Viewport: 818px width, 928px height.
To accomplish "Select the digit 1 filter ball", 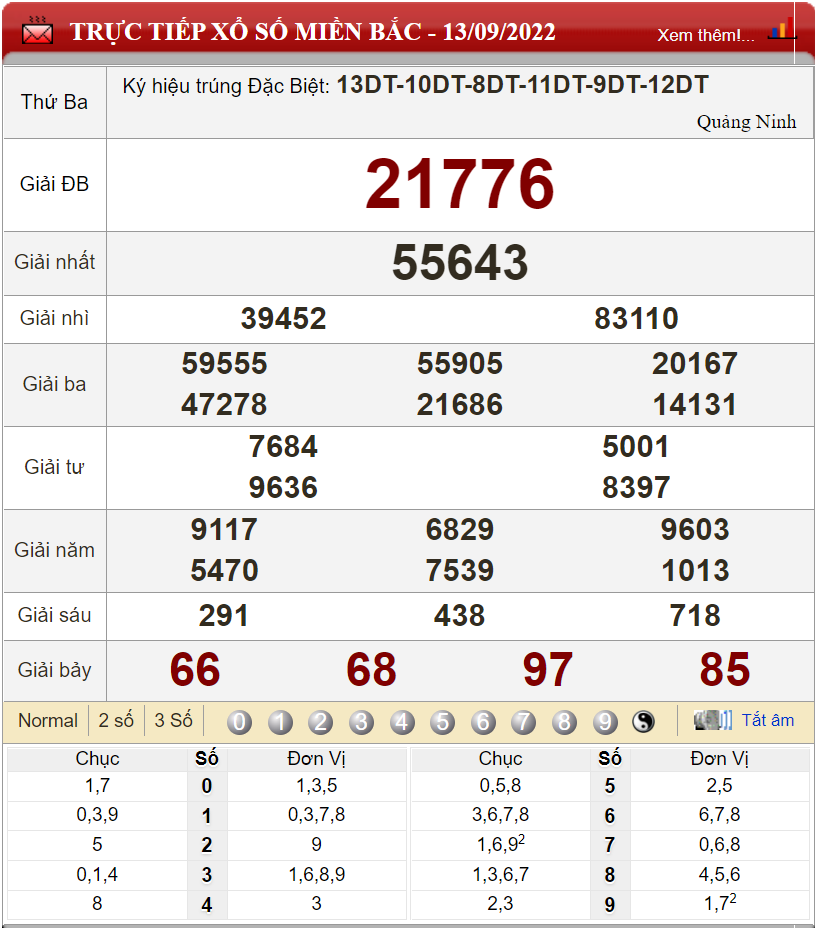I will [280, 722].
